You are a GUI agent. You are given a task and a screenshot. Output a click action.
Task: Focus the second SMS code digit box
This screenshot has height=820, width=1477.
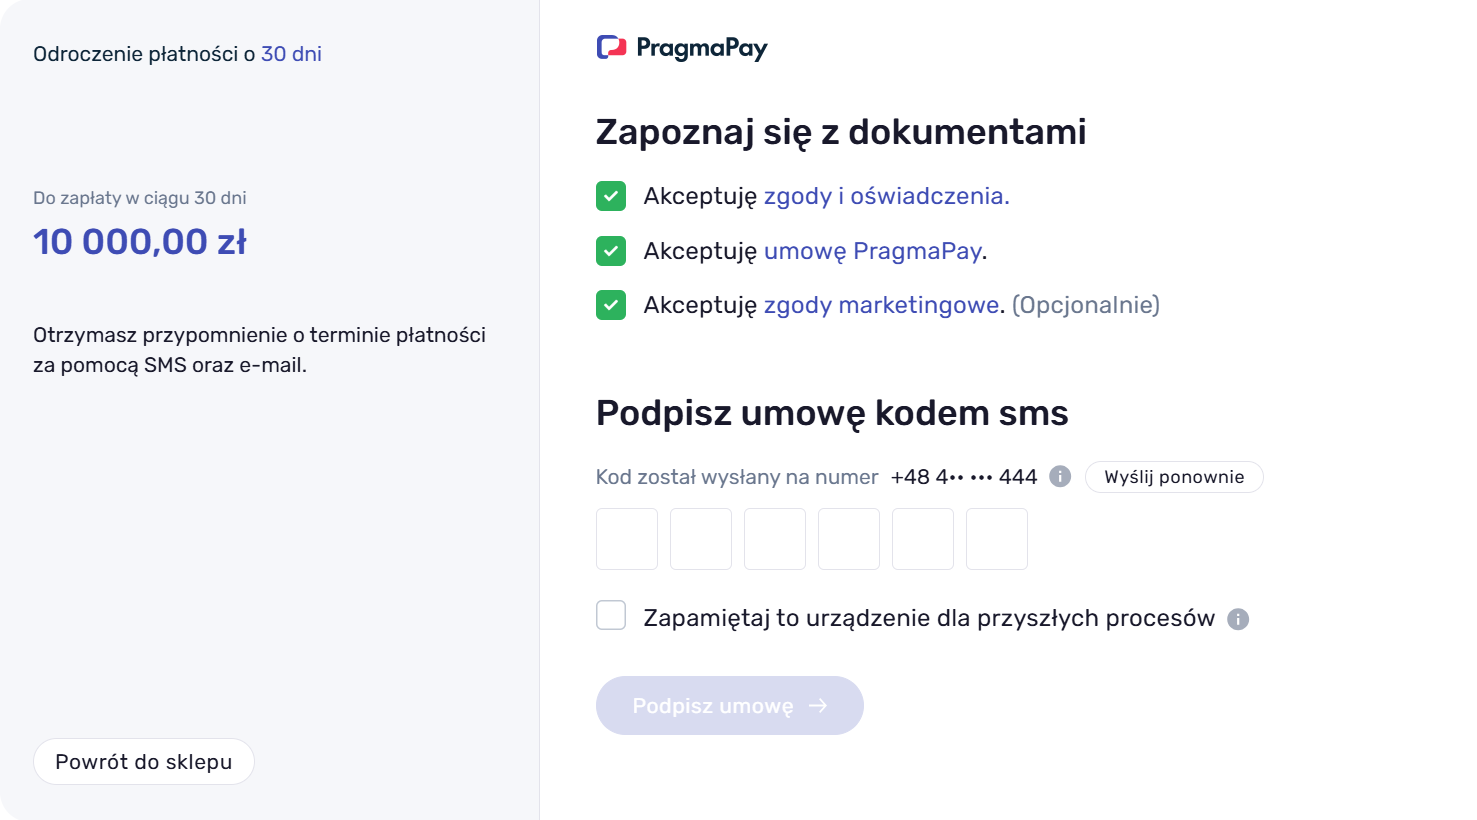click(x=701, y=539)
